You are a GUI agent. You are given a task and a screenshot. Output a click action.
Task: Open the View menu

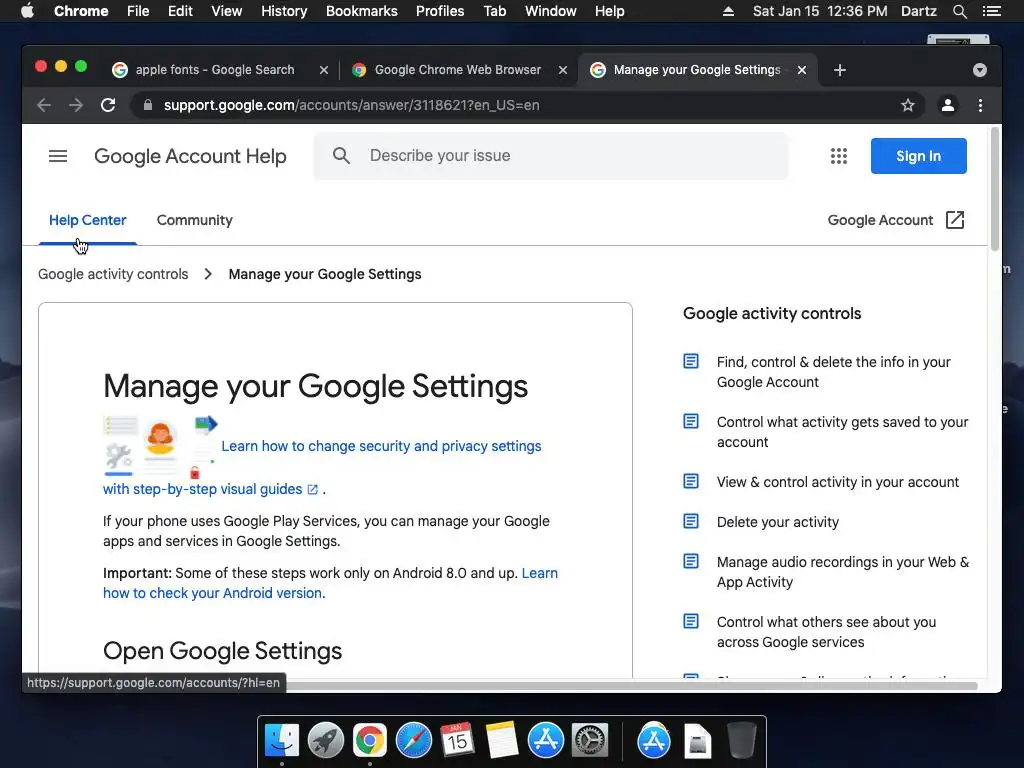pos(227,11)
